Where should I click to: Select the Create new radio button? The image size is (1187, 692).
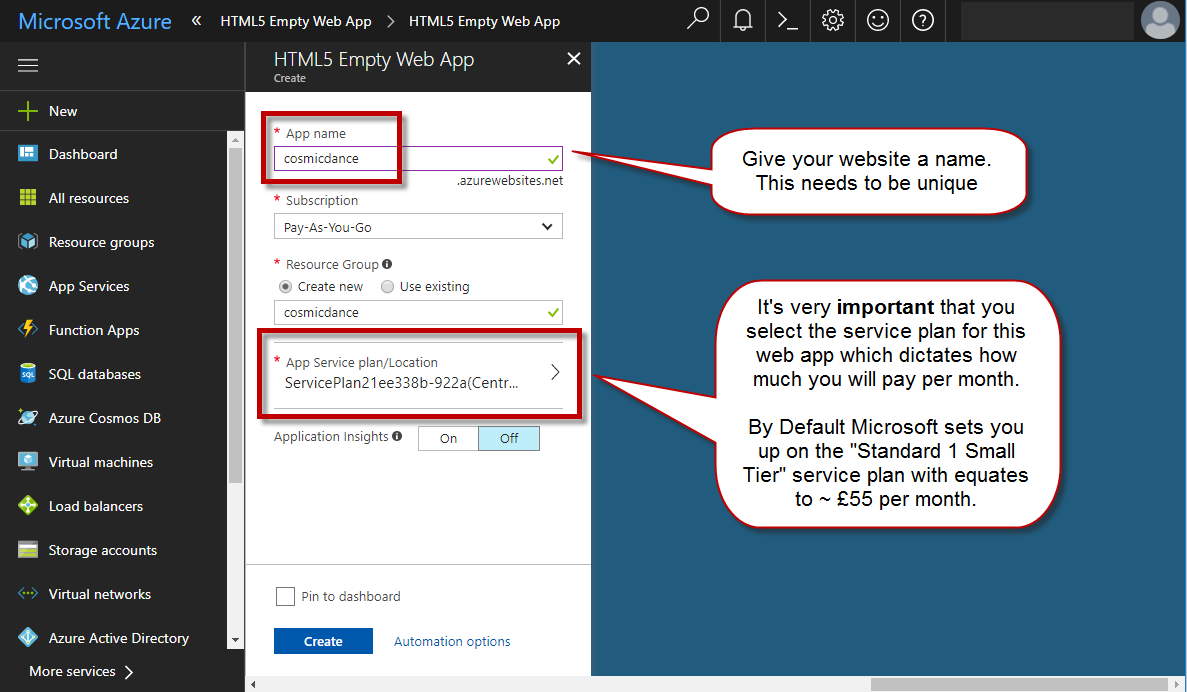285,287
